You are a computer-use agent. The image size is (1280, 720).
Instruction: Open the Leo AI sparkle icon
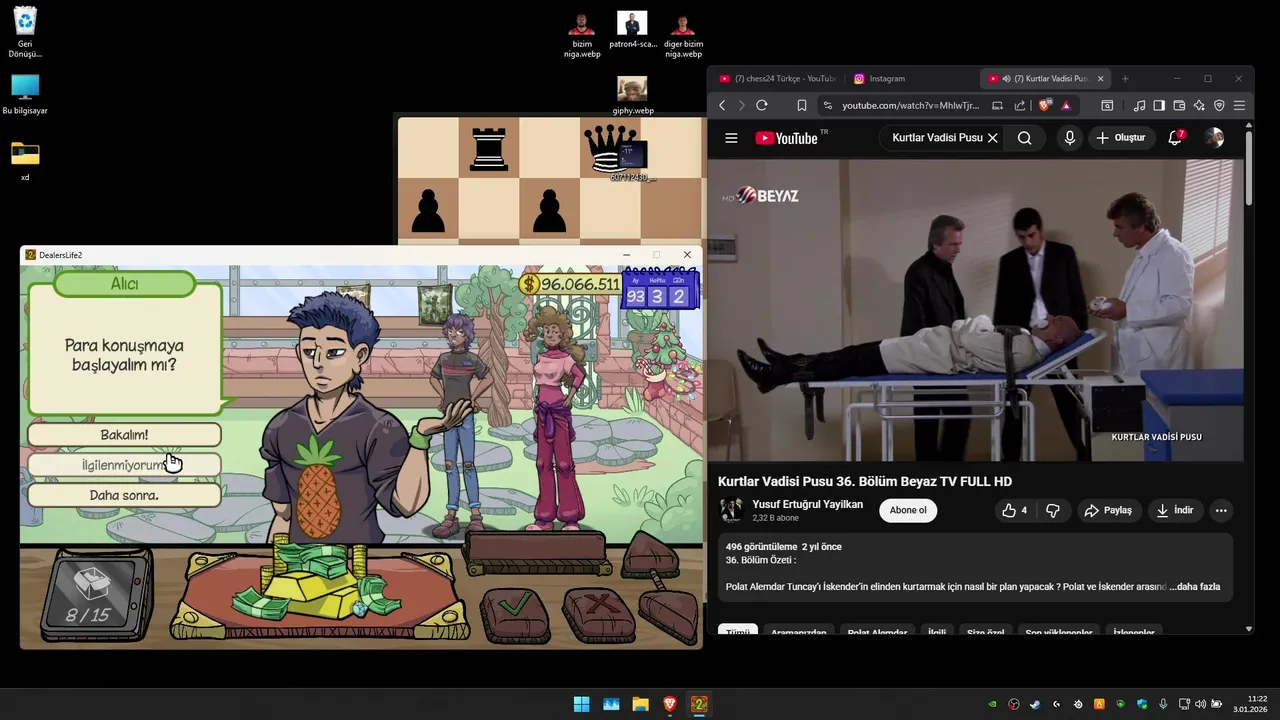point(1199,105)
